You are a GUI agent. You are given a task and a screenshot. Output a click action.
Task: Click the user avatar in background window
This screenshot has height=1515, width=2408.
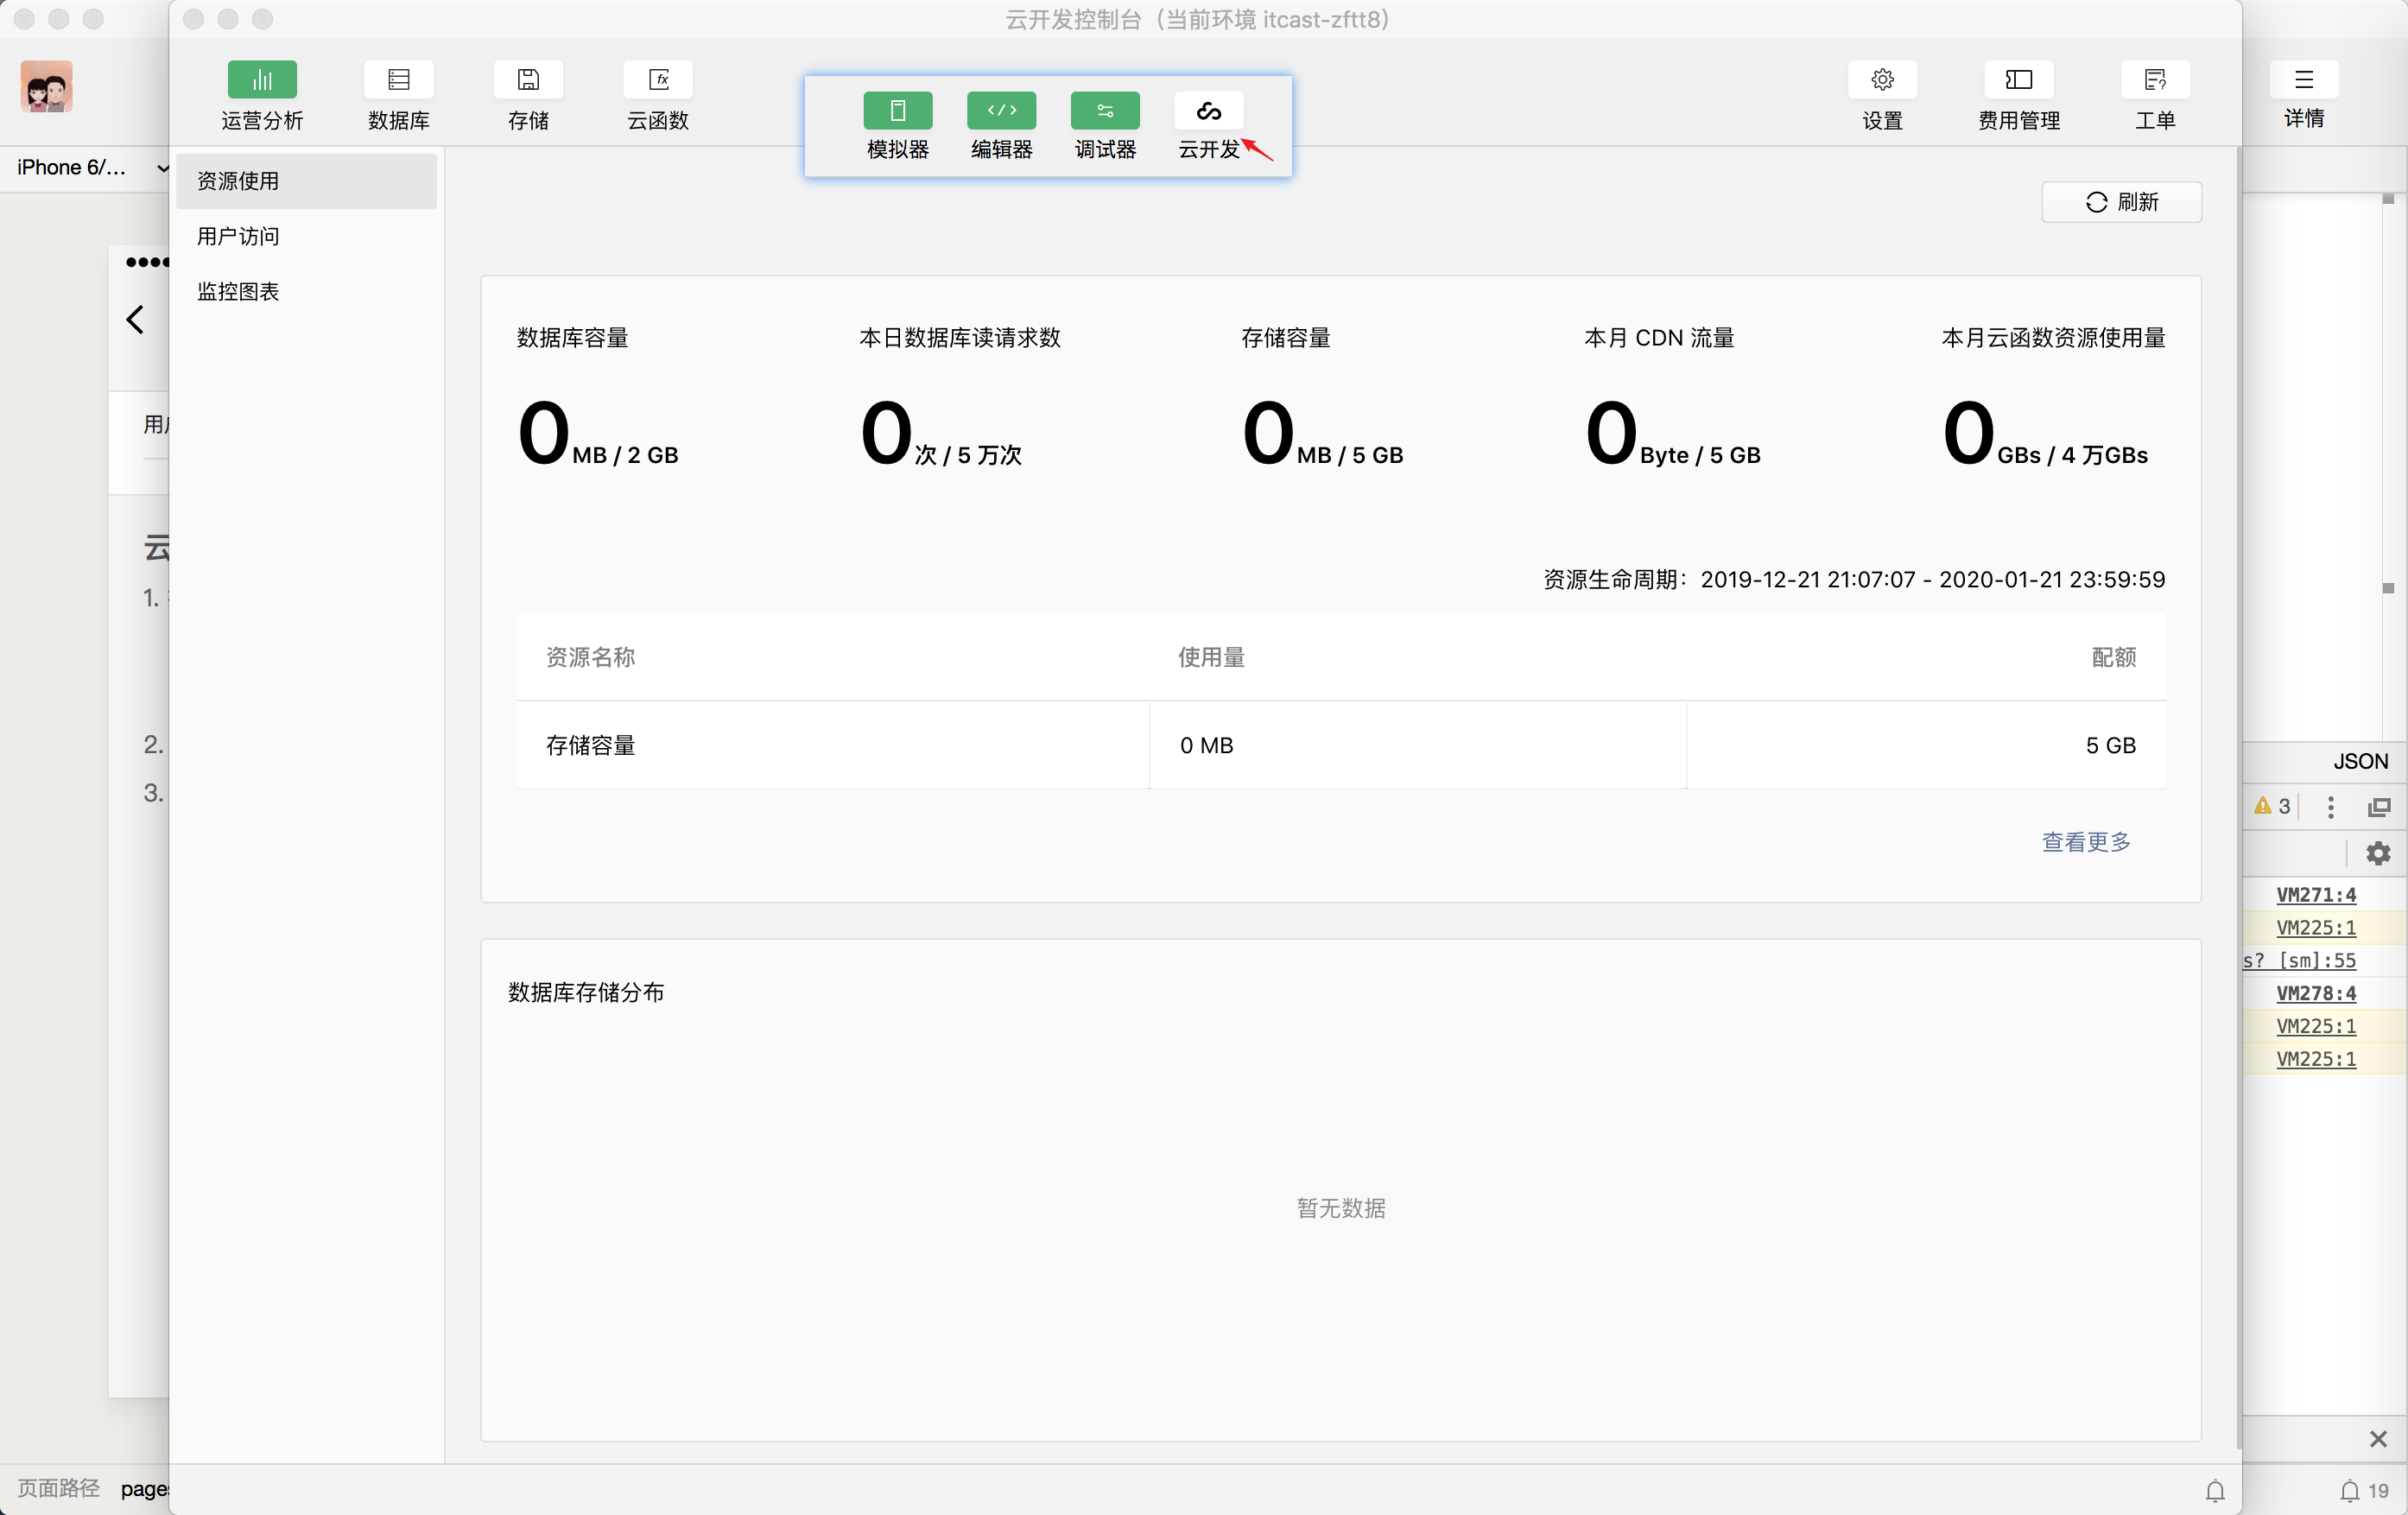pos(46,86)
